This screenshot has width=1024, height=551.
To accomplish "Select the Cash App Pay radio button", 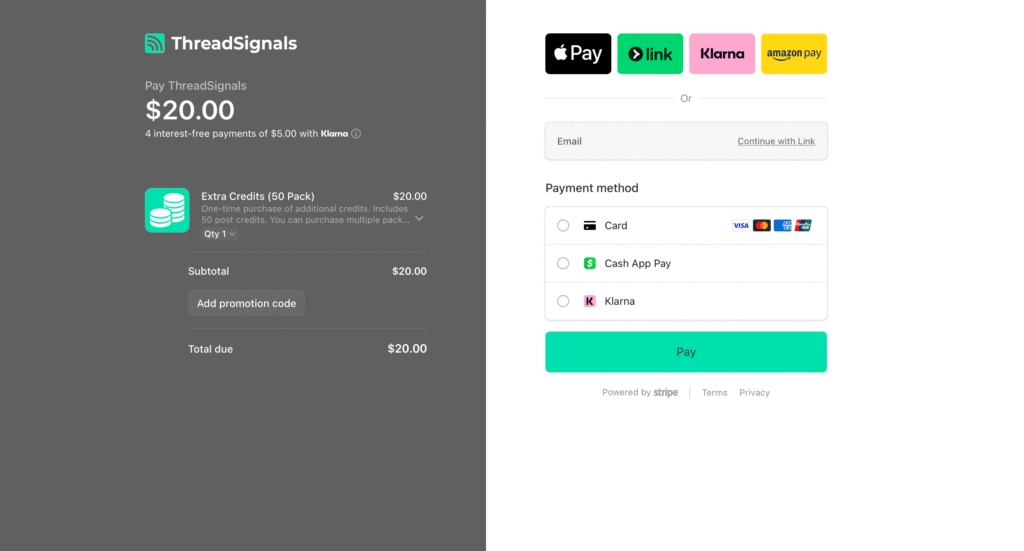I will 563,264.
